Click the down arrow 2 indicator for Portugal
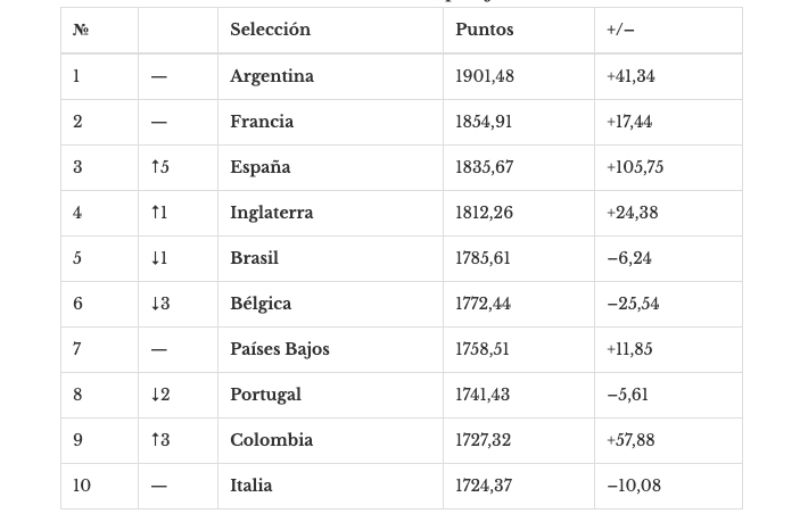Viewport: 800px width, 522px height. tap(160, 394)
